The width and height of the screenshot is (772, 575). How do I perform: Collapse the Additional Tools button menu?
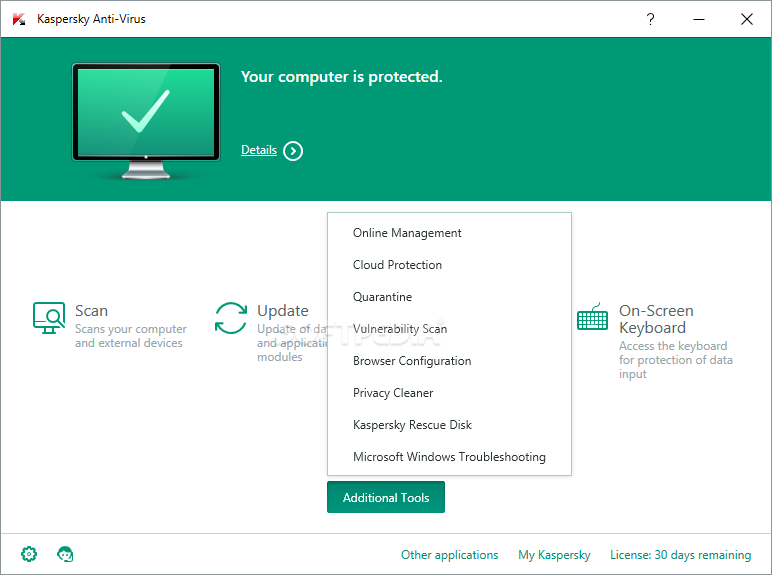pos(386,497)
